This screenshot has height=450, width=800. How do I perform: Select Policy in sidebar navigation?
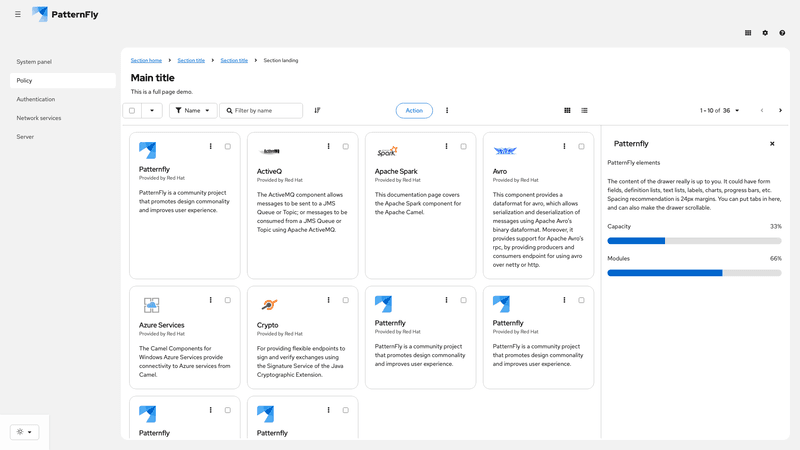(63, 81)
